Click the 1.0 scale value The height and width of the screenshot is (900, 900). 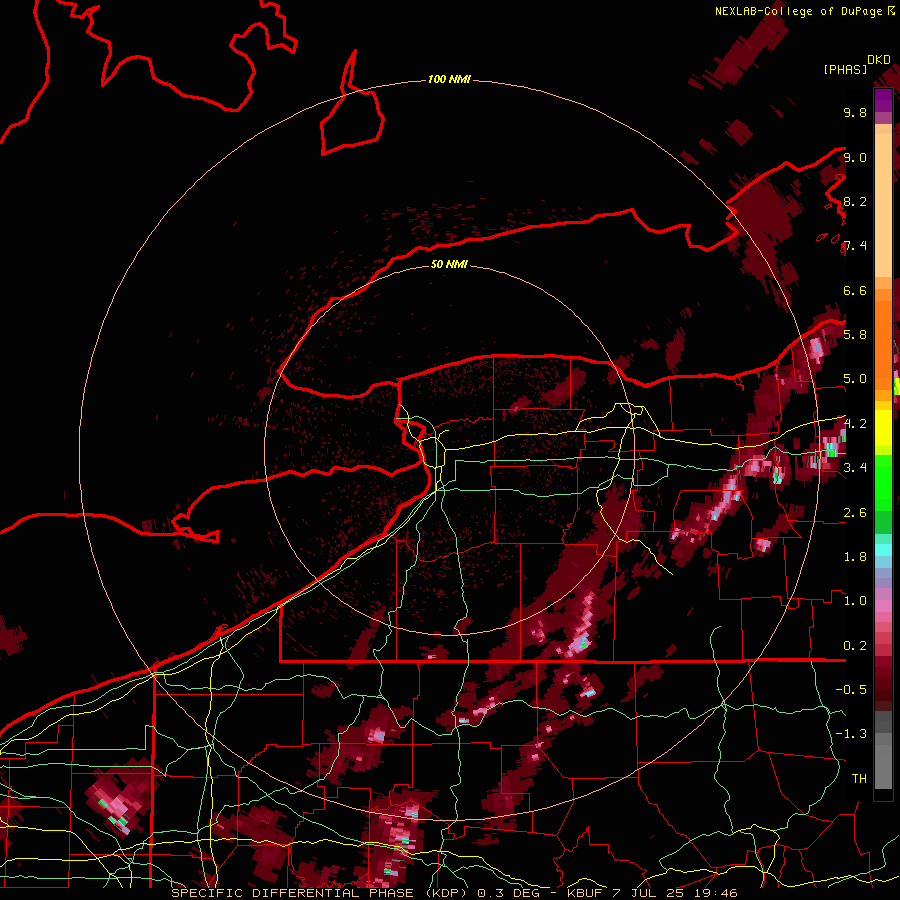pyautogui.click(x=855, y=601)
